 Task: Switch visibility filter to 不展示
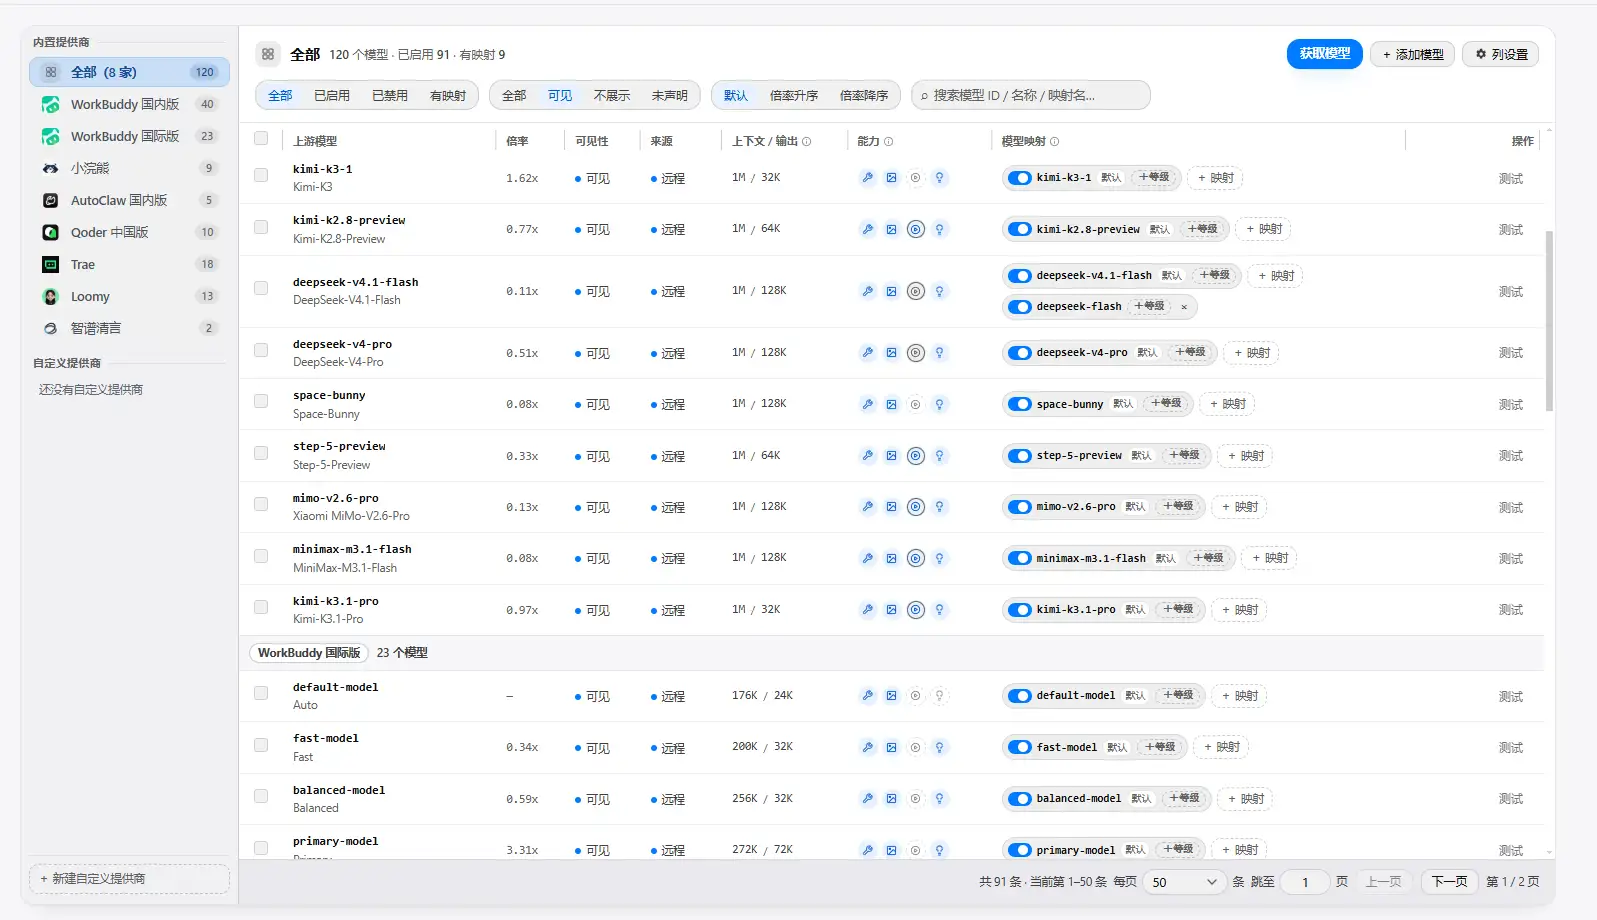(612, 96)
